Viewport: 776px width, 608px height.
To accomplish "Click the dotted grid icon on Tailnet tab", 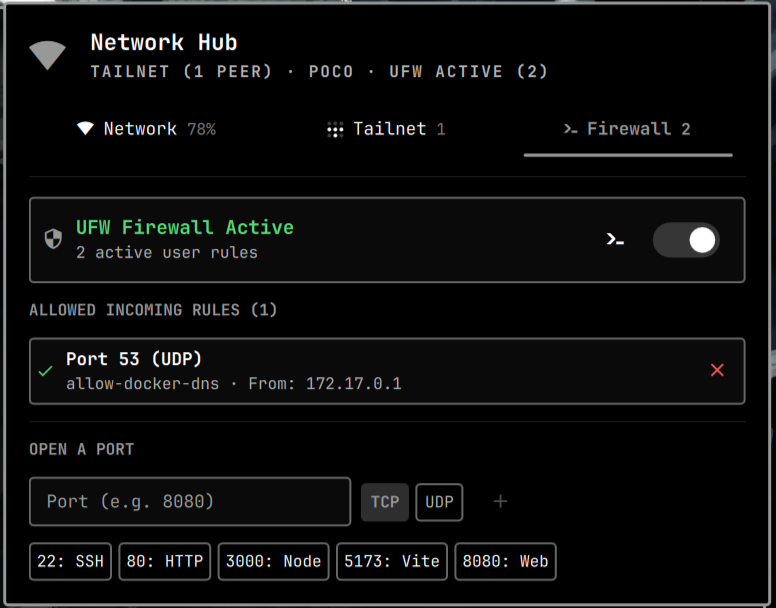I will click(335, 130).
